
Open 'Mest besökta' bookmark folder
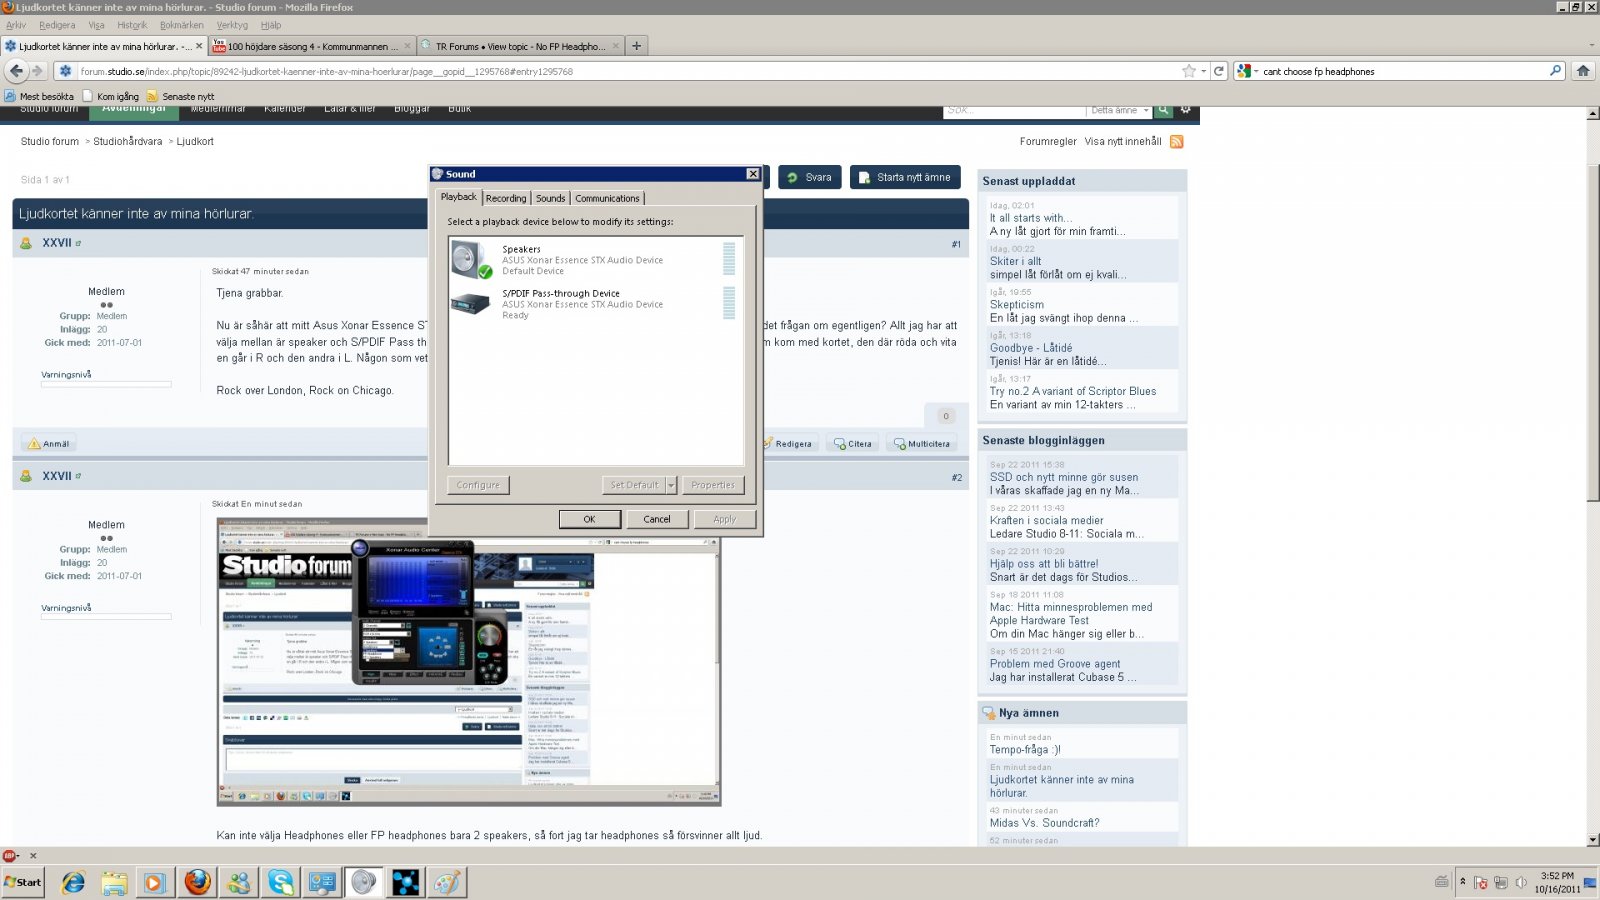[x=40, y=96]
